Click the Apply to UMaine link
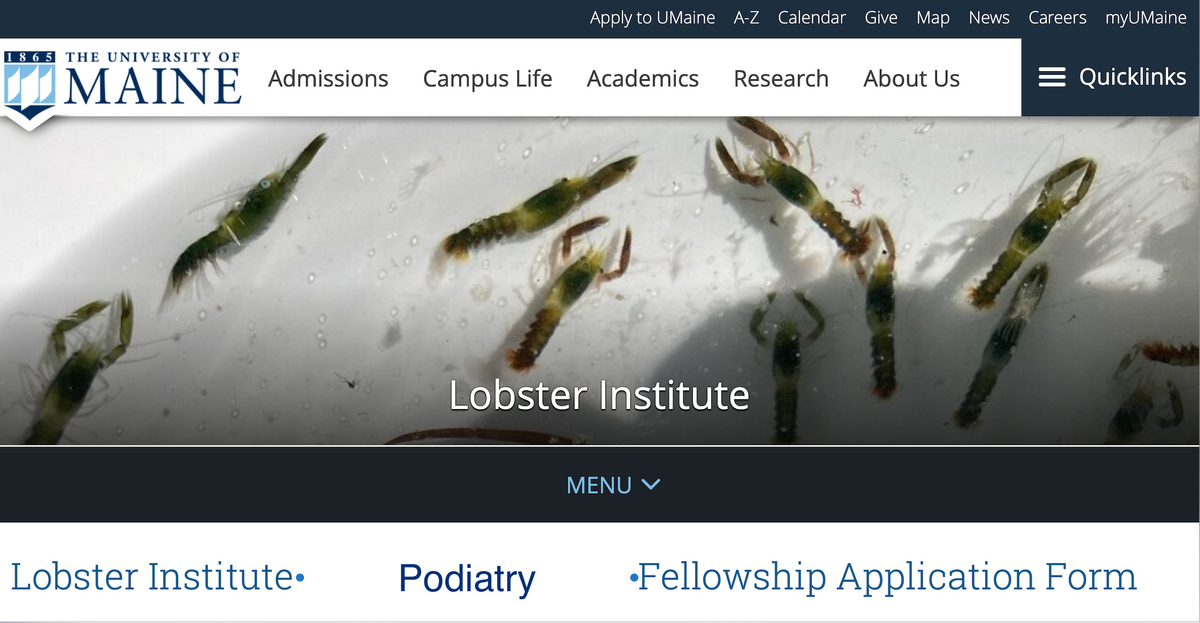 (x=652, y=18)
